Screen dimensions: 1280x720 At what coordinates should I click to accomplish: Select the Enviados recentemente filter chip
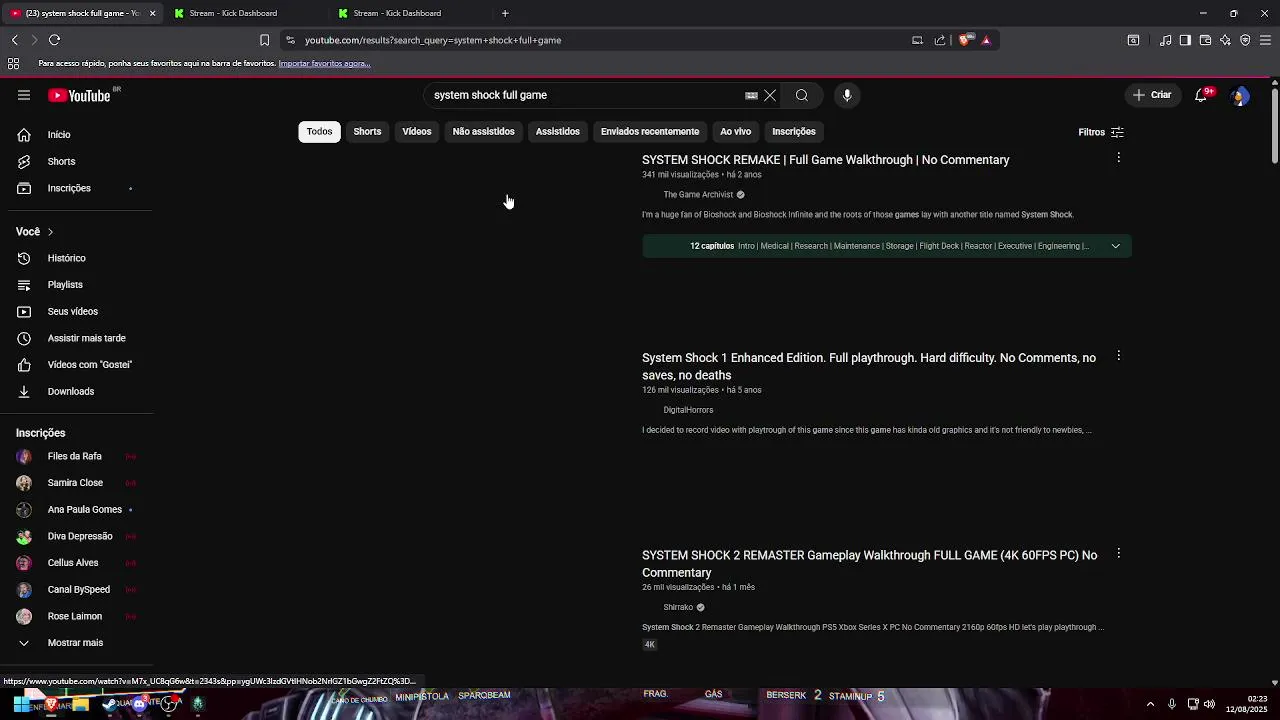pos(650,132)
